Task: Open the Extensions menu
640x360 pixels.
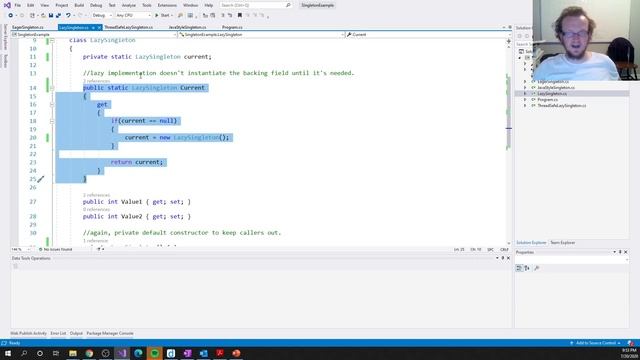Action: 167,5
